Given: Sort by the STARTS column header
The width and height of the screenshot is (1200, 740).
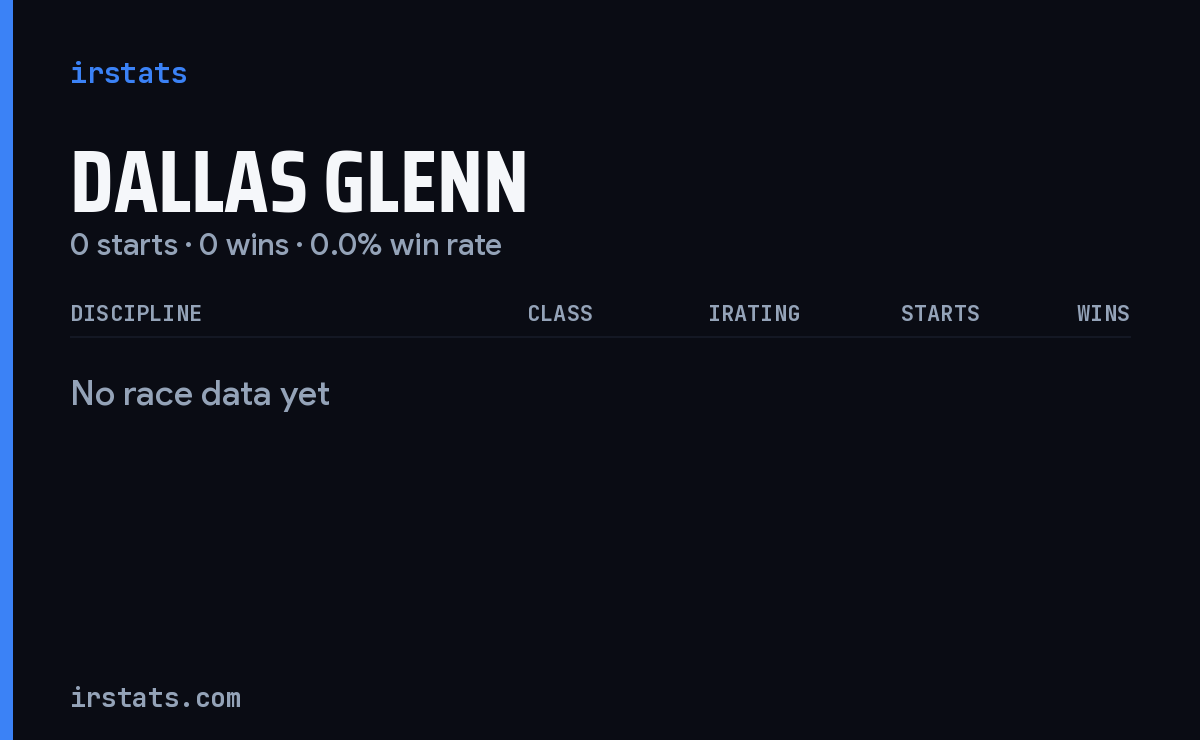Looking at the screenshot, I should pyautogui.click(x=940, y=313).
